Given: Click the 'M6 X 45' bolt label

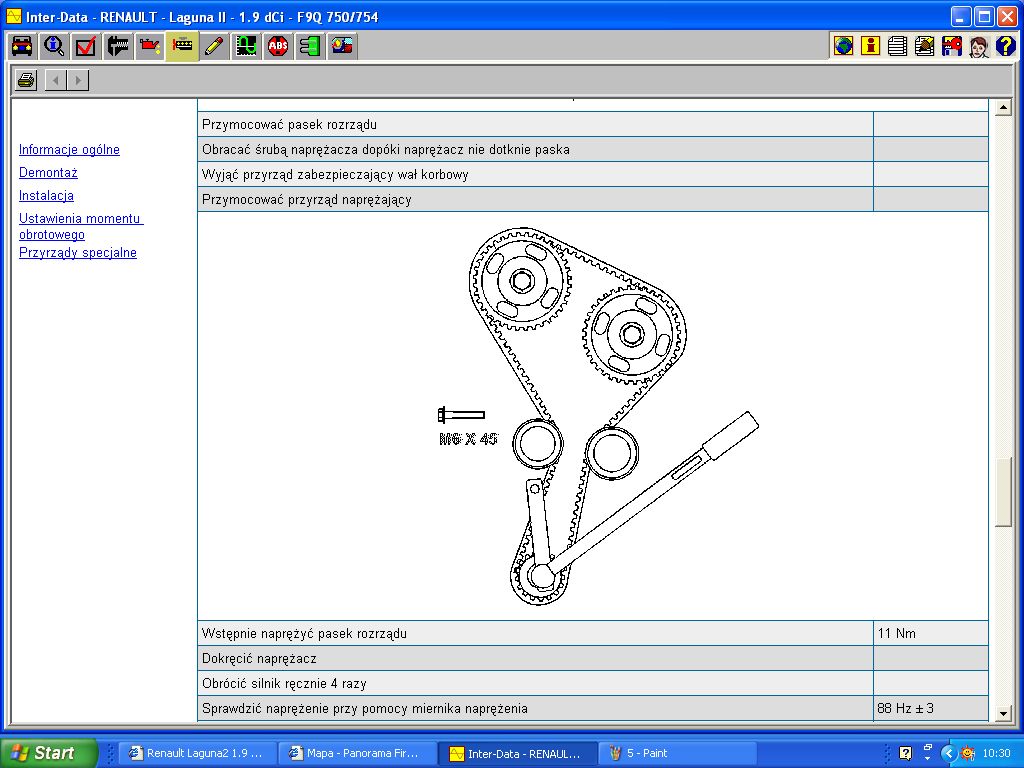Looking at the screenshot, I should (x=468, y=439).
